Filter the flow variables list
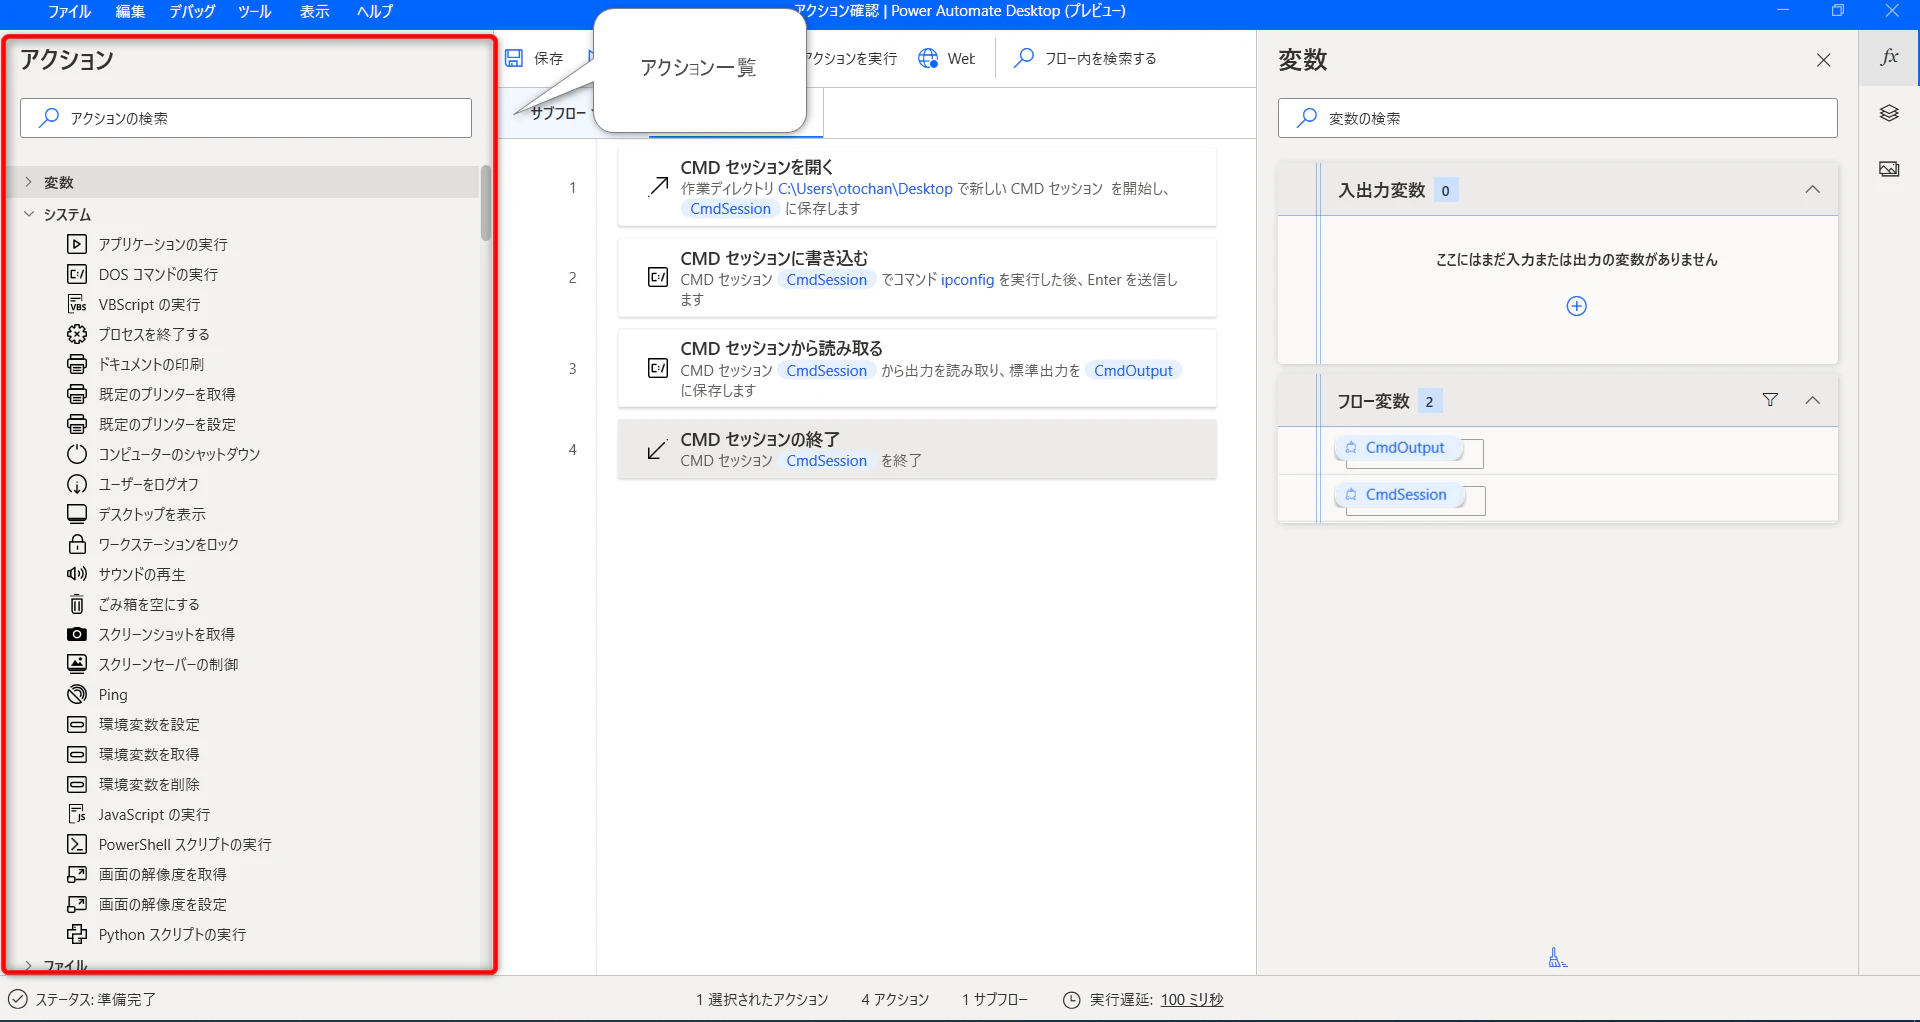The image size is (1920, 1022). pyautogui.click(x=1770, y=400)
